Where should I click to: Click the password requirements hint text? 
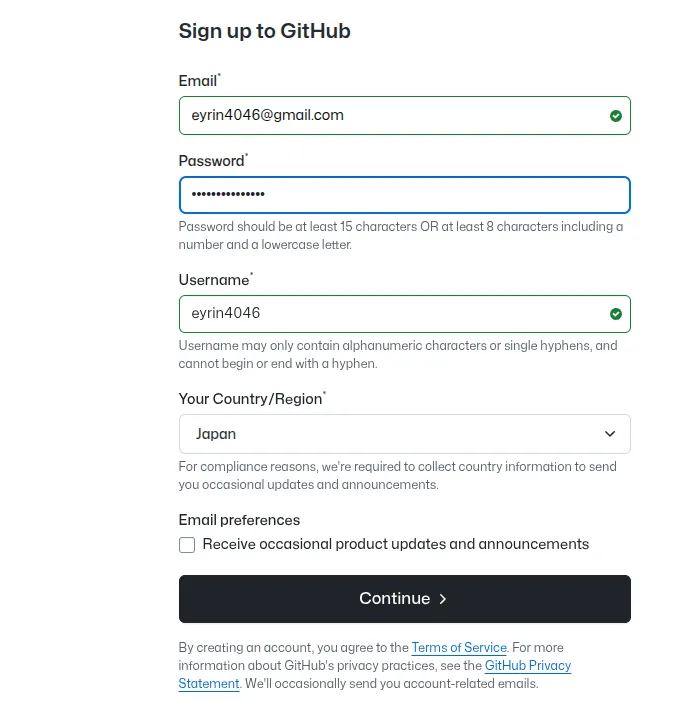point(400,235)
